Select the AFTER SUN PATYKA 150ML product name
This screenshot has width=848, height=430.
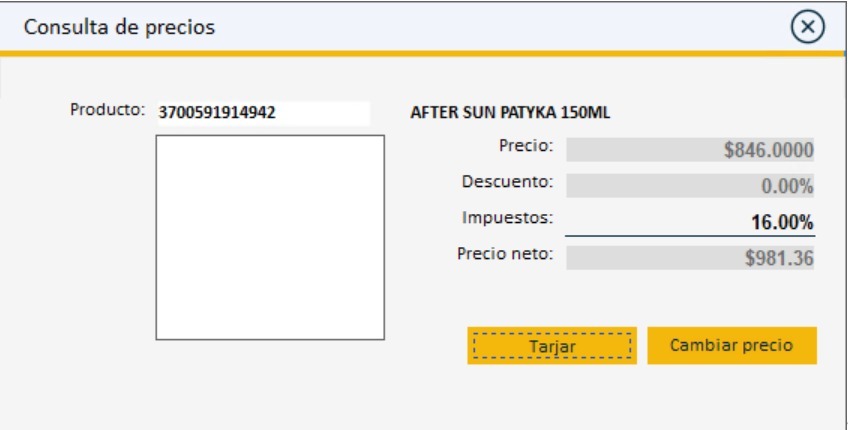[x=510, y=112]
